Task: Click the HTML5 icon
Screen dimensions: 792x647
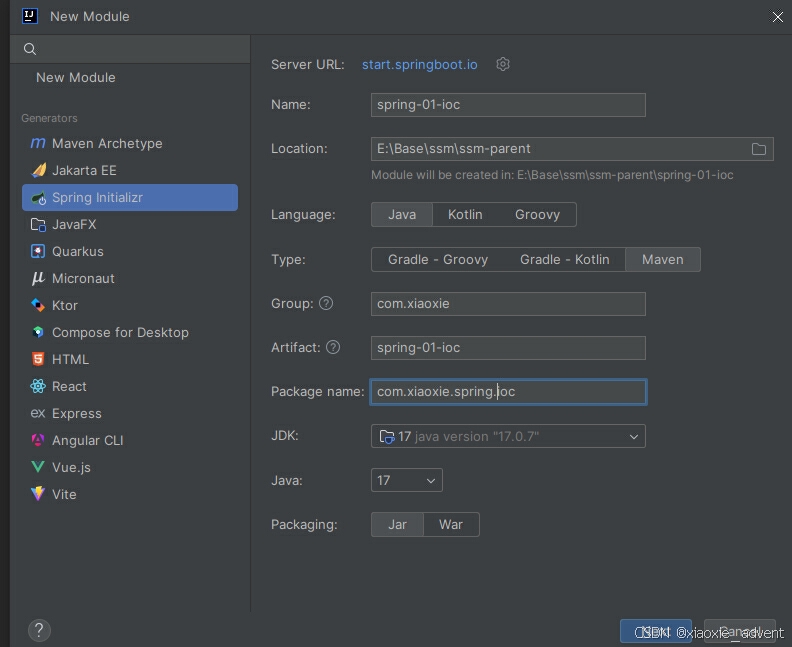Action: point(38,359)
